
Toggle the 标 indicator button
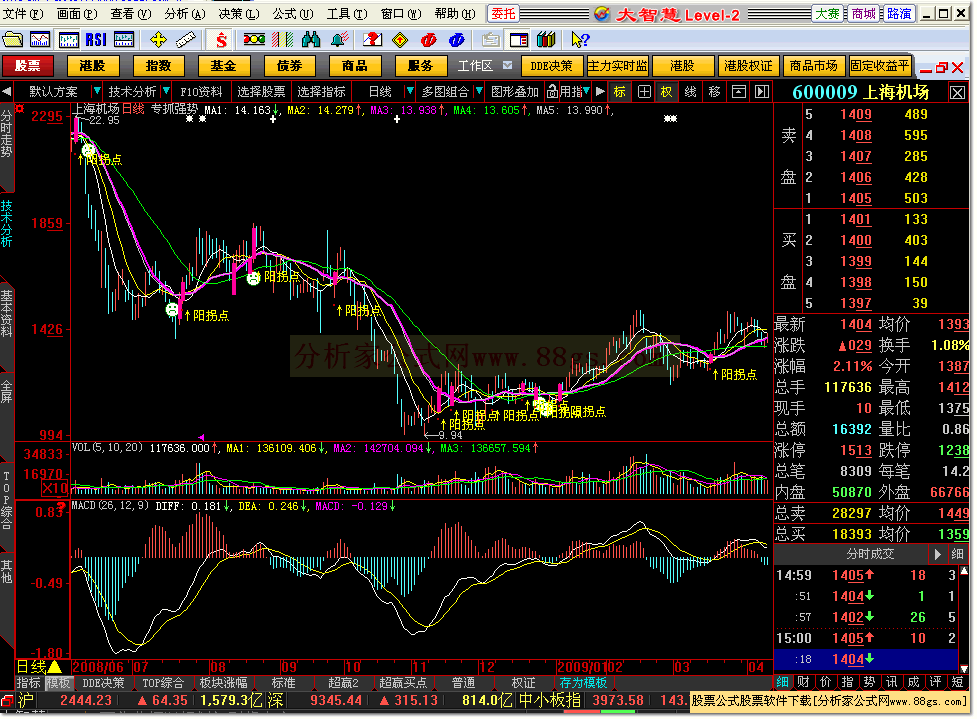[x=619, y=92]
